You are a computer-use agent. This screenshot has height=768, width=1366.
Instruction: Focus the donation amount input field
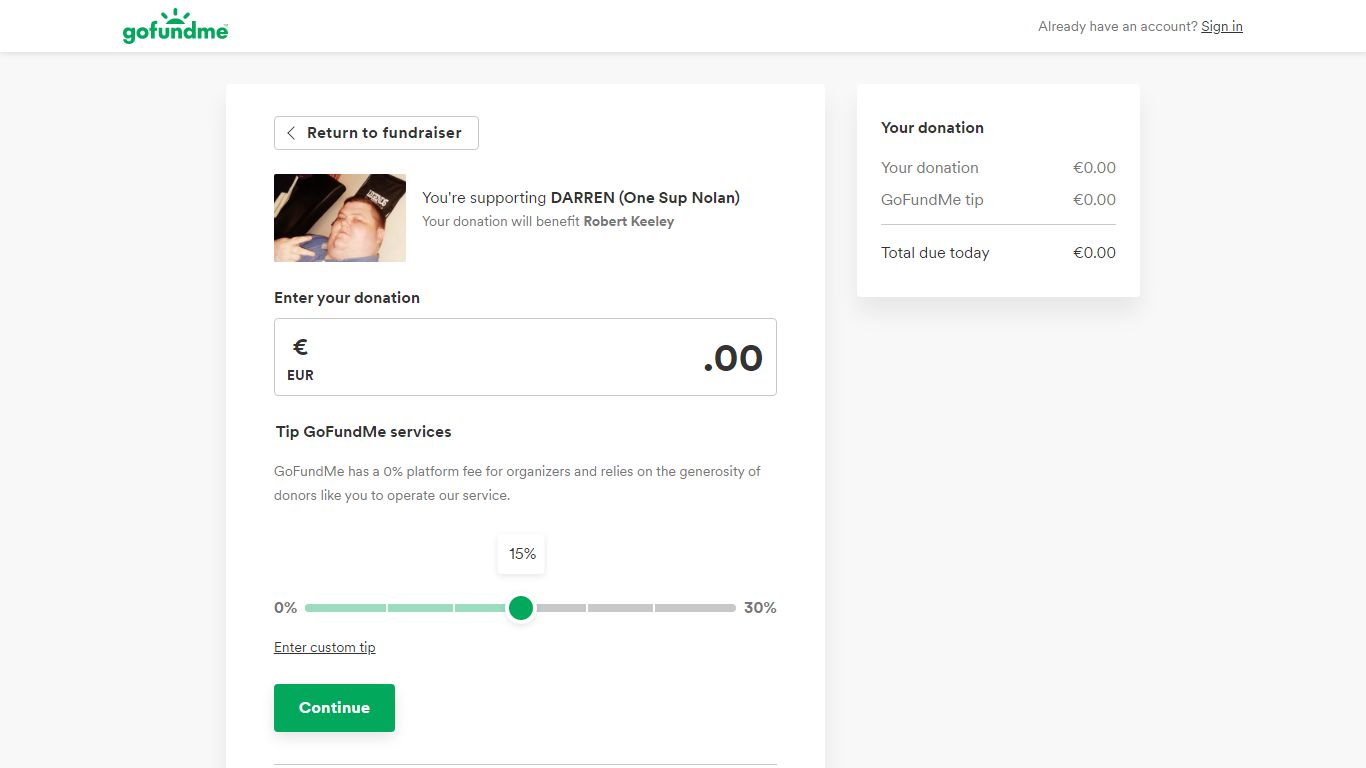[525, 357]
